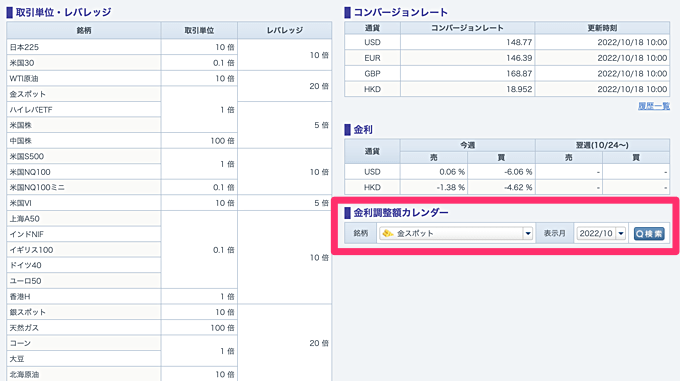This screenshot has height=381, width=680.
Task: Click the 100 倍 unit for 天然ガス
Action: click(x=222, y=328)
